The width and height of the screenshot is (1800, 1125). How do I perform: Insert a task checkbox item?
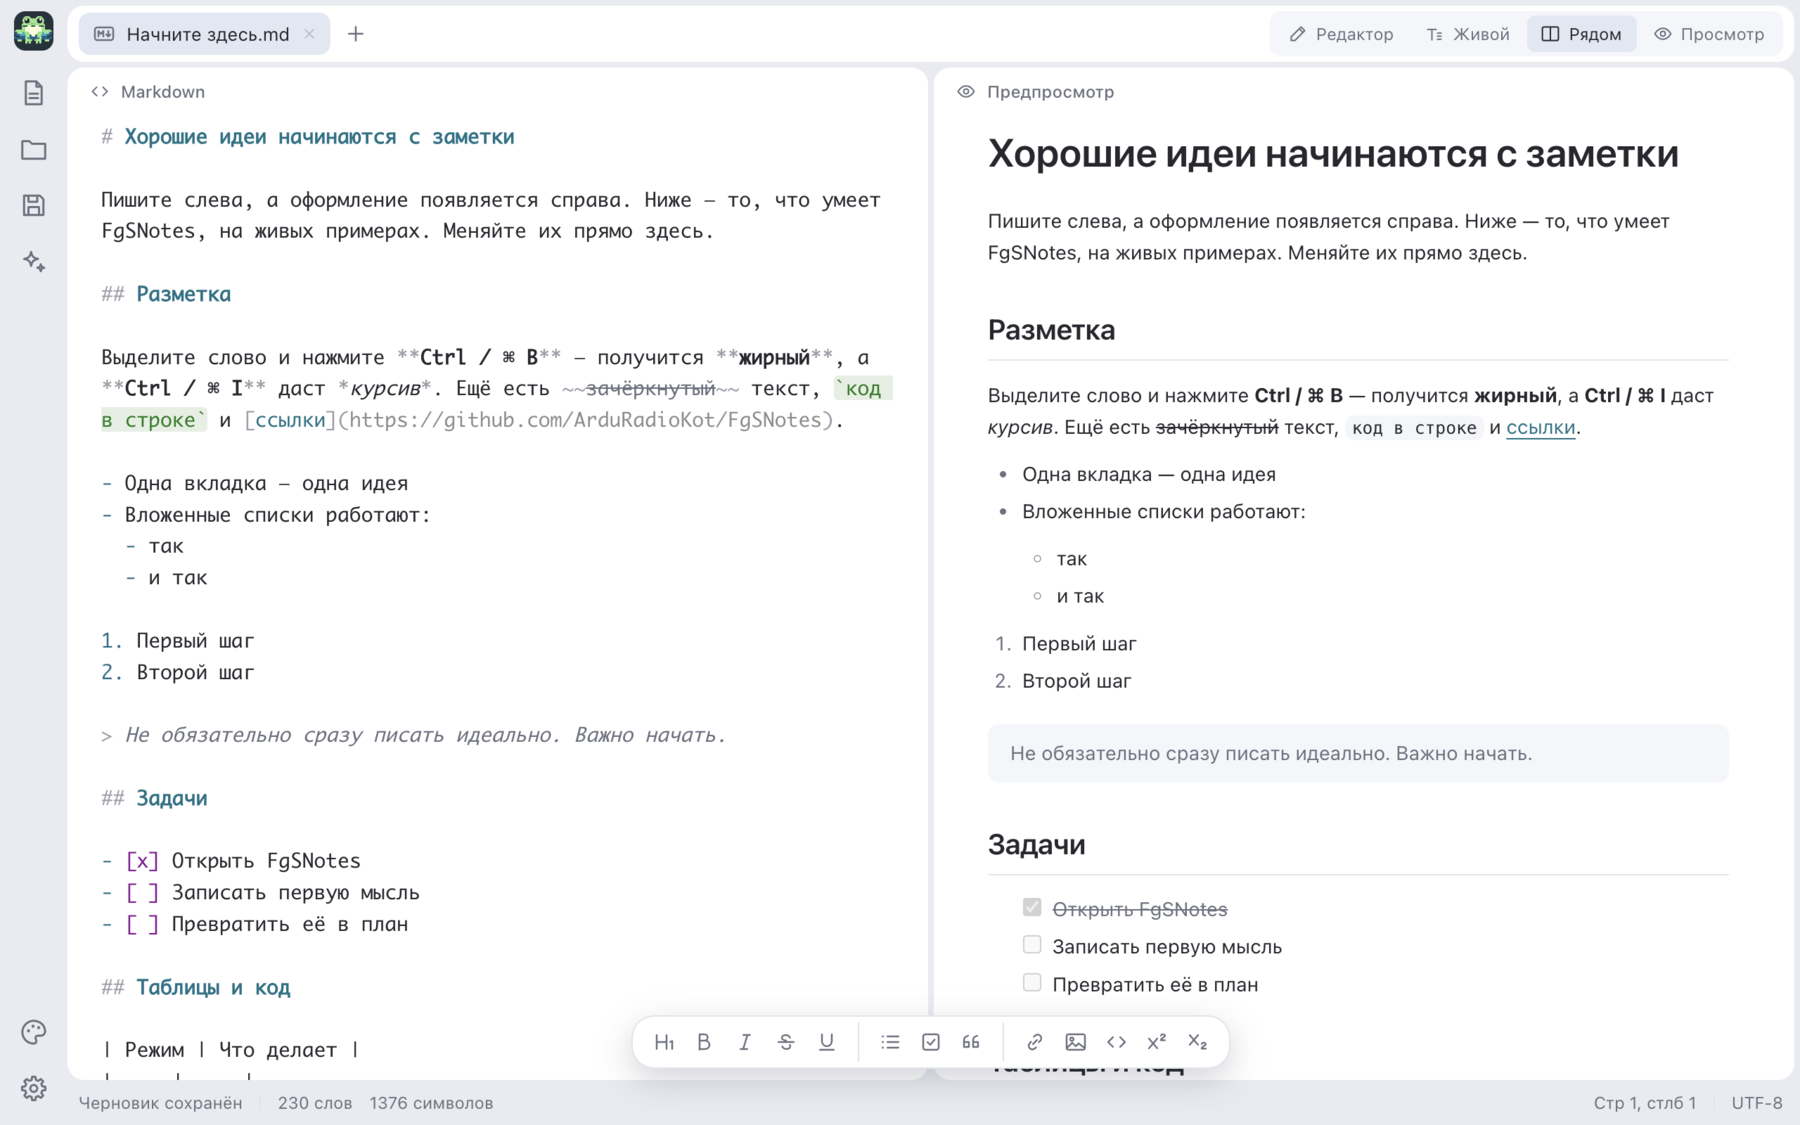coord(931,1042)
